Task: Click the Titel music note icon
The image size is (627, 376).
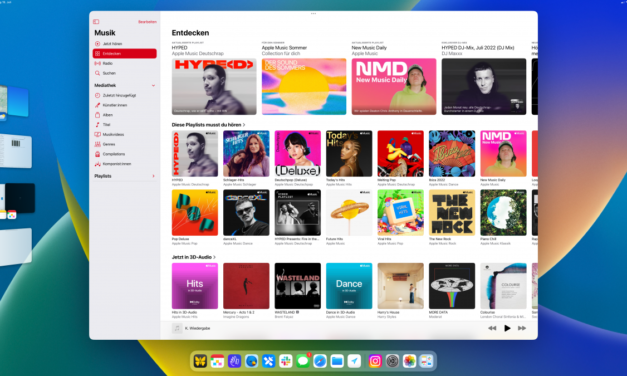Action: pyautogui.click(x=97, y=125)
